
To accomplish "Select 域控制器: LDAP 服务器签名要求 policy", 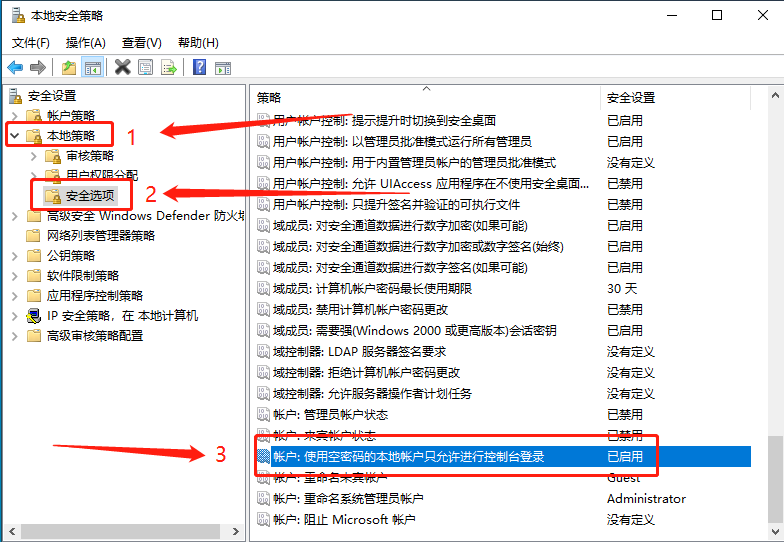I will (360, 352).
